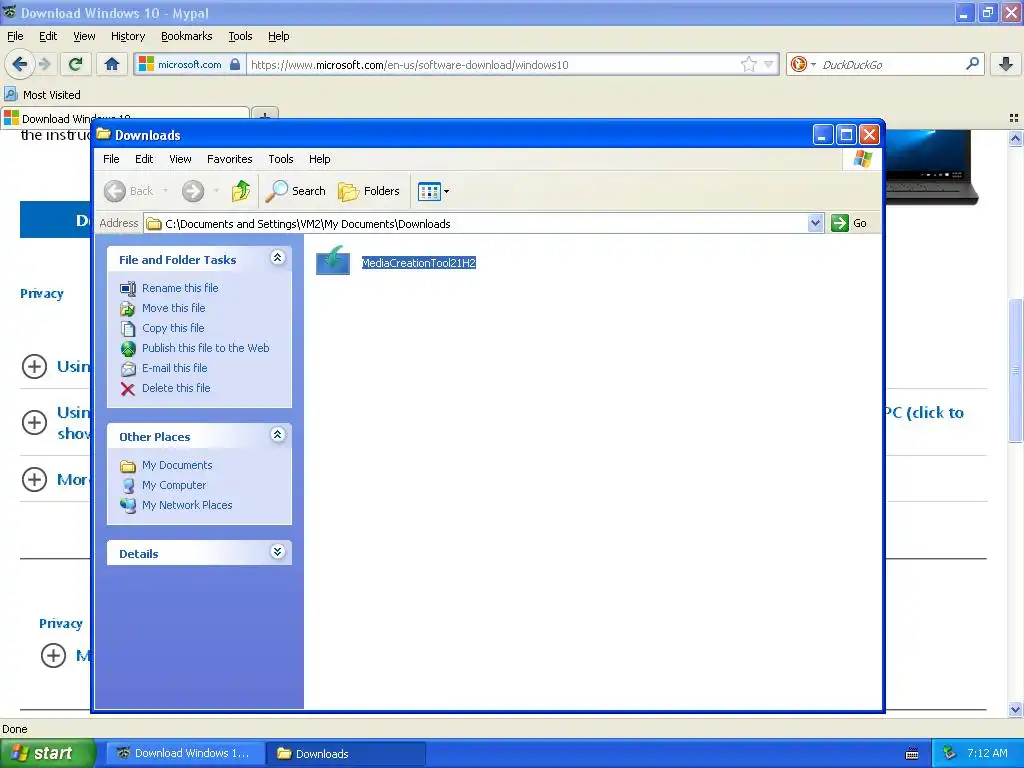
Task: Open Search in Downloads window toolbar
Action: point(296,191)
